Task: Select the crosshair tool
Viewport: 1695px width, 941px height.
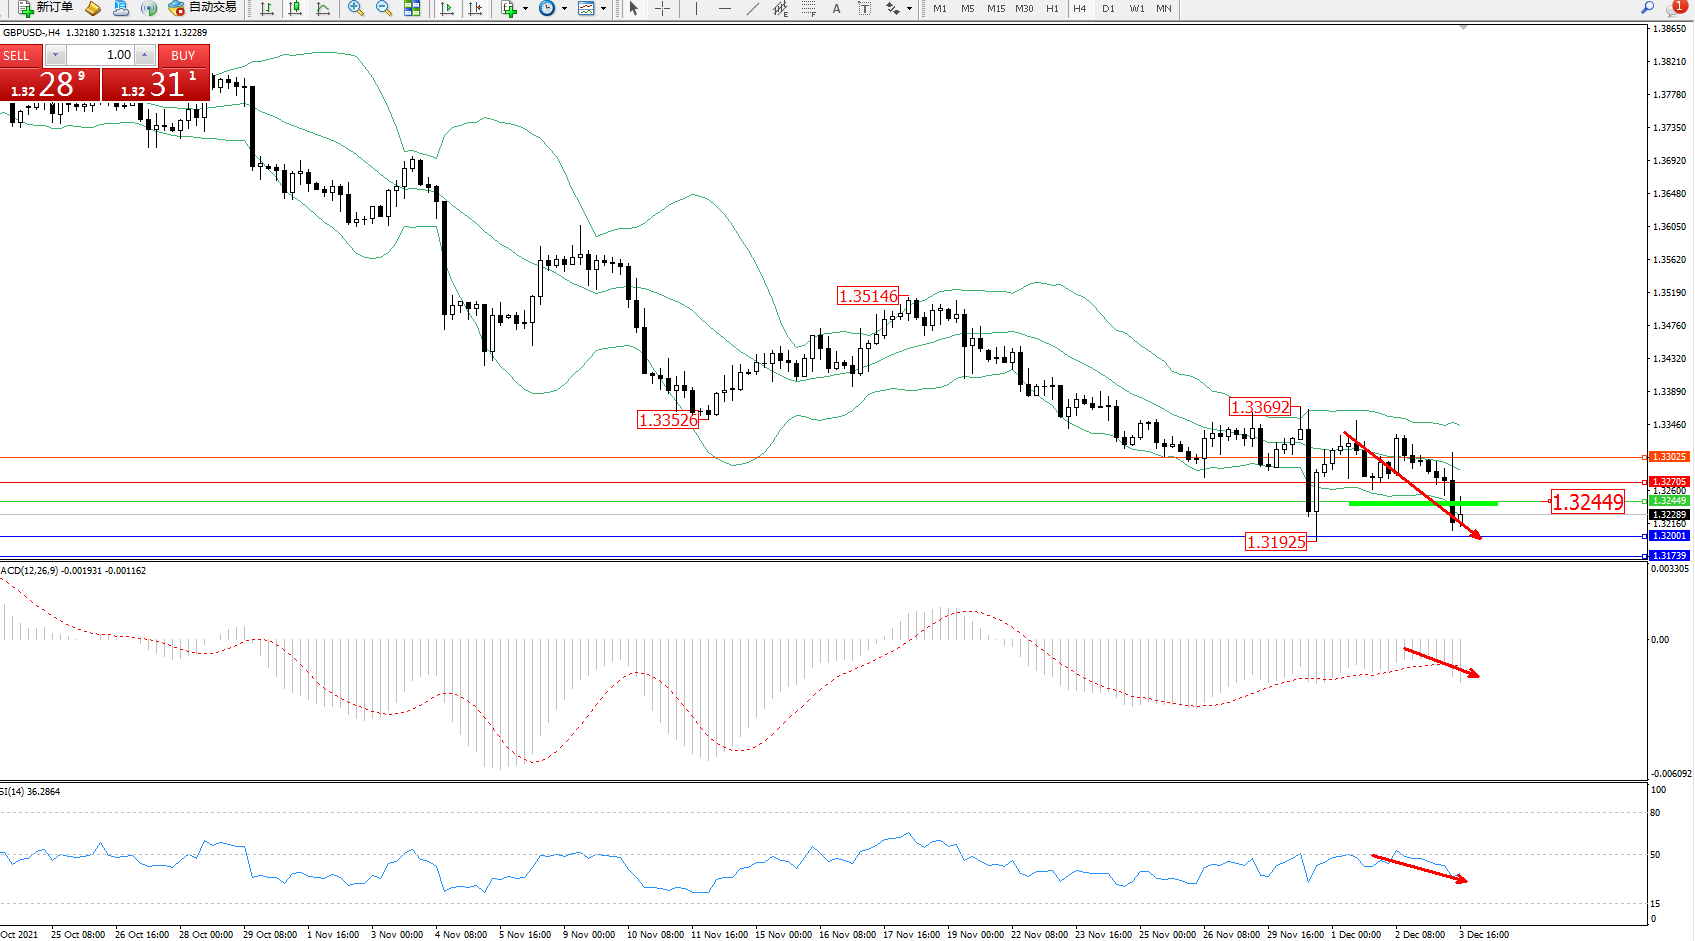Action: click(x=662, y=8)
